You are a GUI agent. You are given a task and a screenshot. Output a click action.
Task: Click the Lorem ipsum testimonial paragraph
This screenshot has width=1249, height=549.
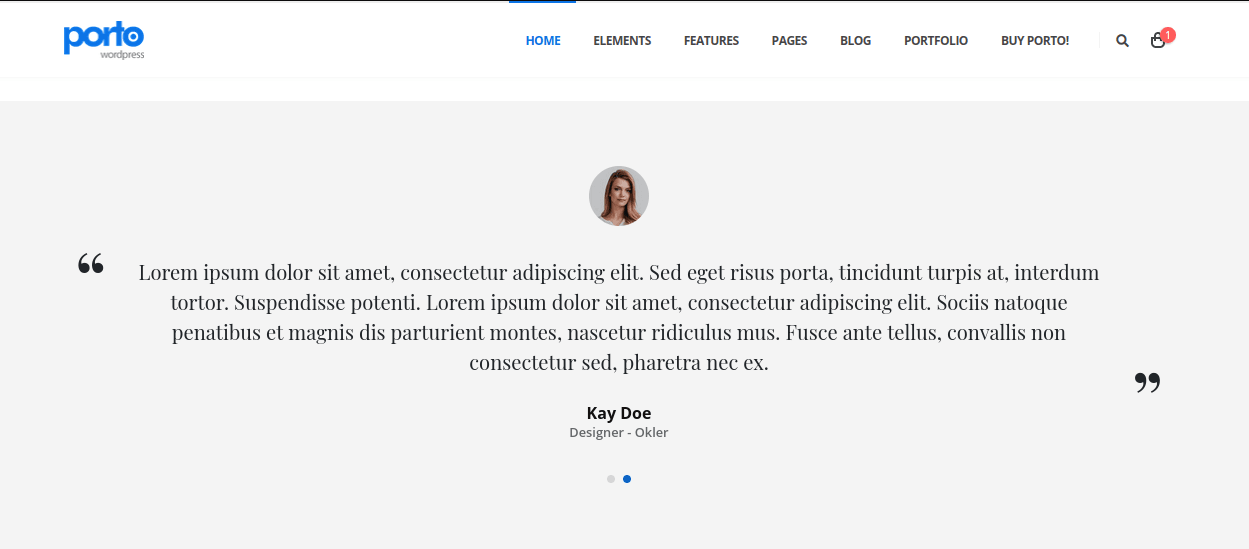(x=618, y=317)
